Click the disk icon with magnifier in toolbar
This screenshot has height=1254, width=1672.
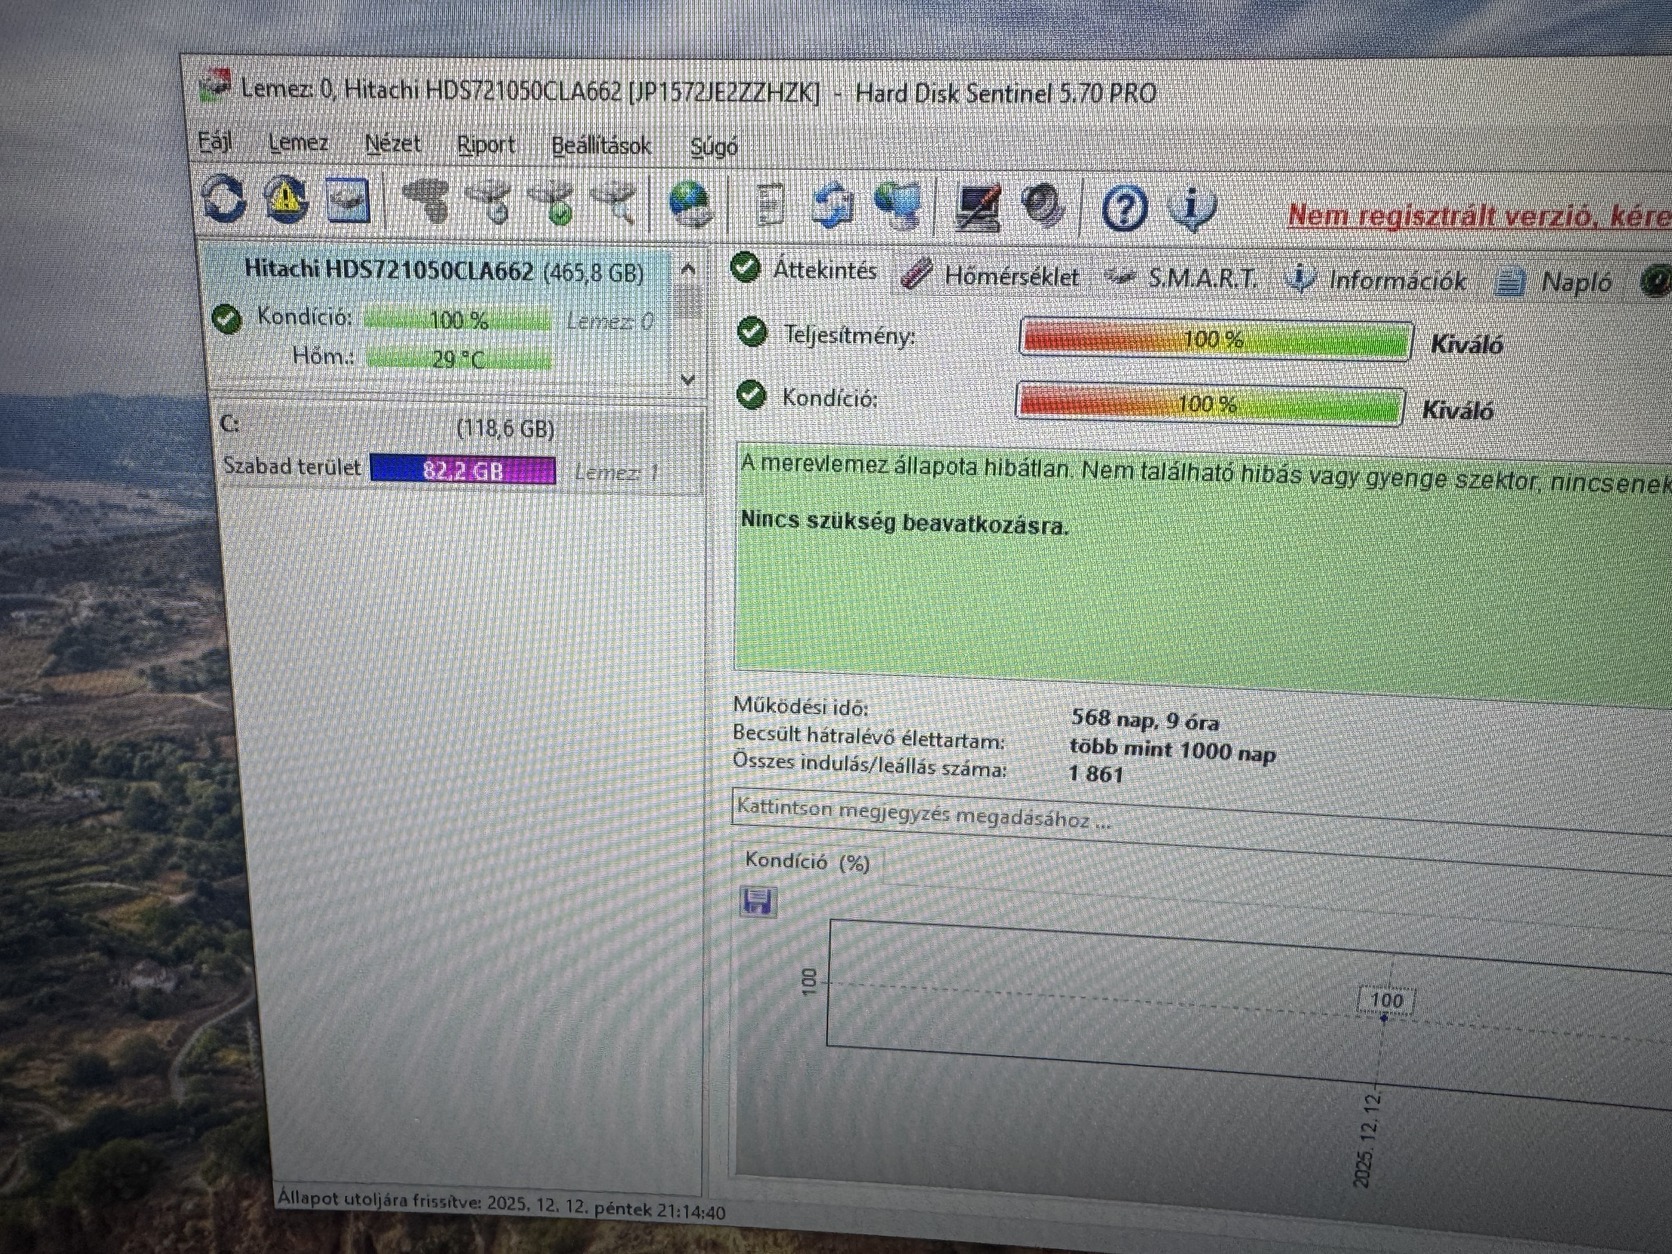click(614, 203)
